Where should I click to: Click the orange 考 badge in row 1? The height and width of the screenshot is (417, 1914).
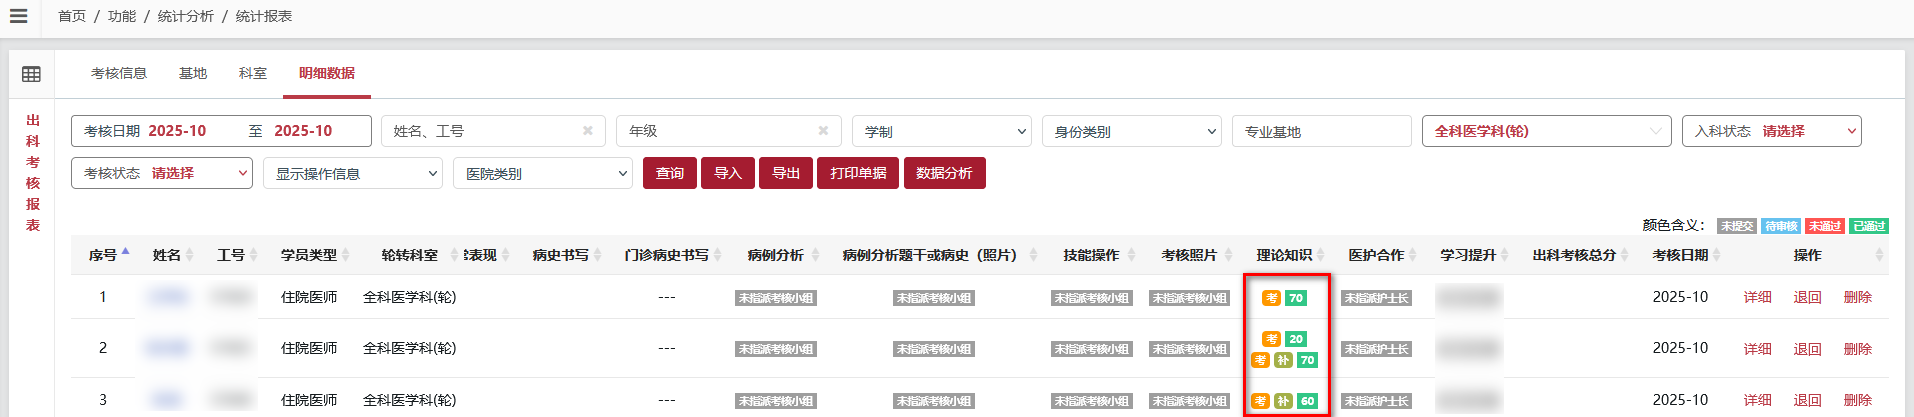(1271, 298)
